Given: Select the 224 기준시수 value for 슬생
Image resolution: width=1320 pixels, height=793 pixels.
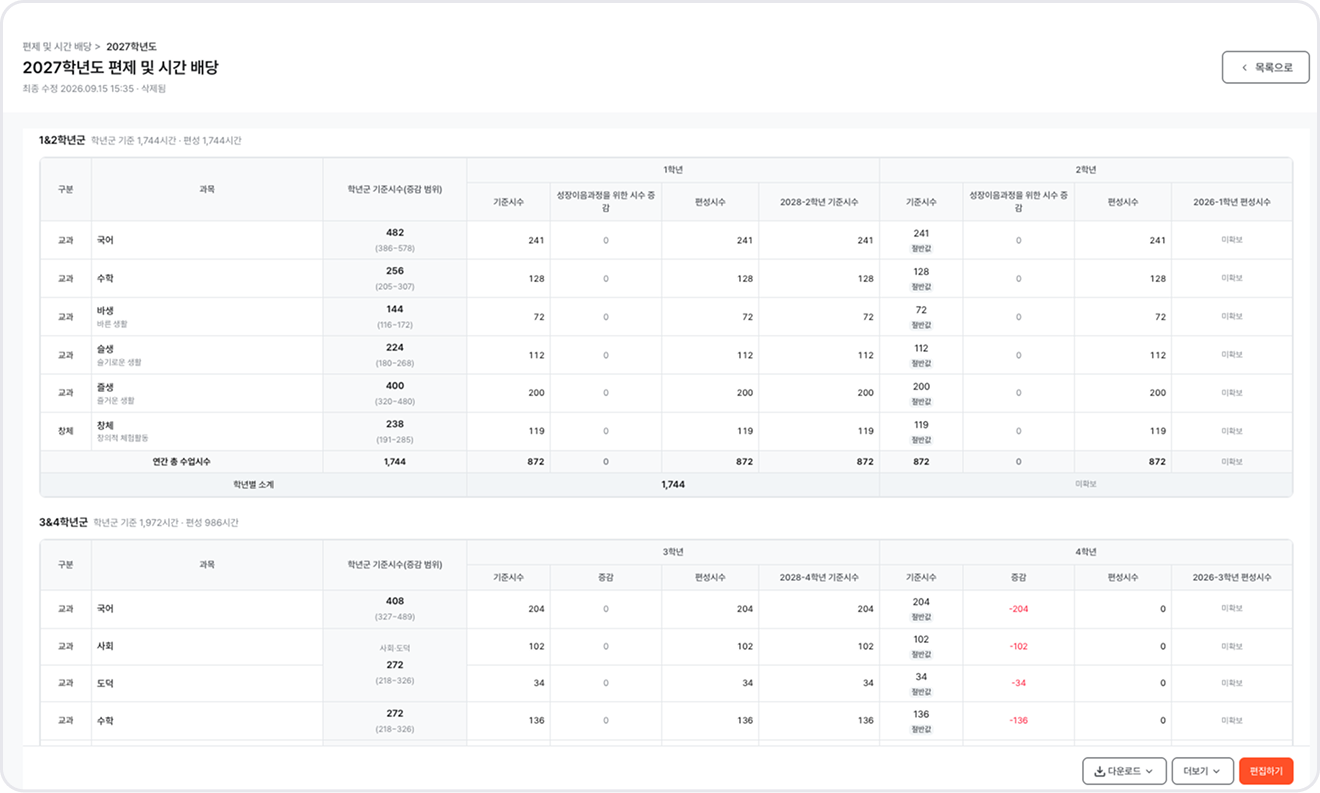Looking at the screenshot, I should pyautogui.click(x=395, y=347).
